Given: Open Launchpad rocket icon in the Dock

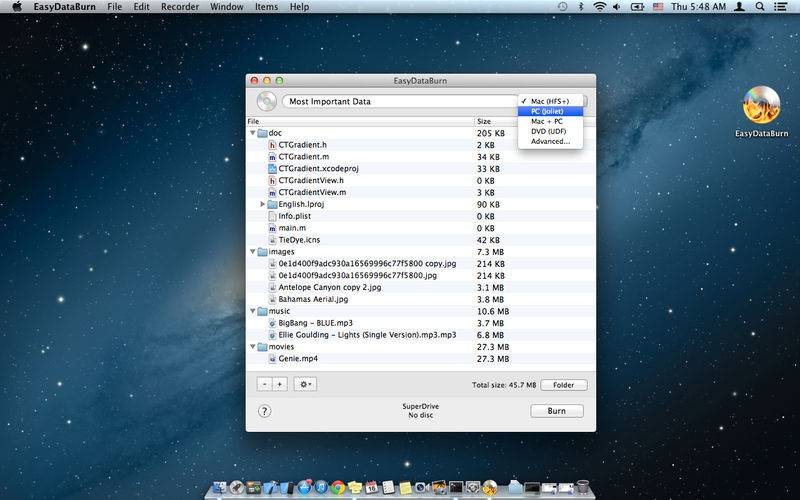Looking at the screenshot, I should [236, 487].
